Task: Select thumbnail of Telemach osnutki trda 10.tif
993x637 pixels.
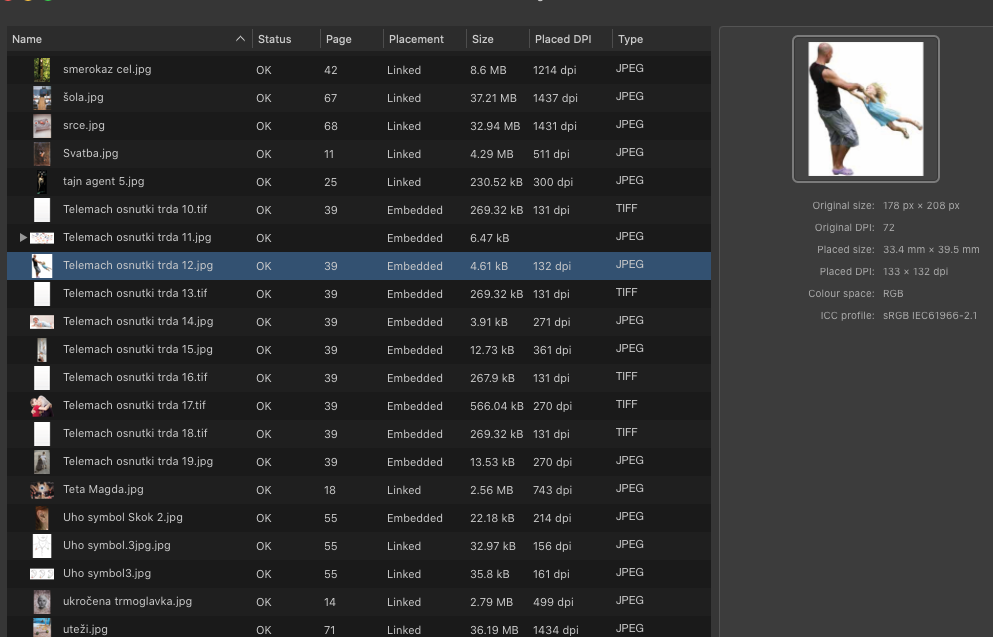Action: pyautogui.click(x=42, y=210)
